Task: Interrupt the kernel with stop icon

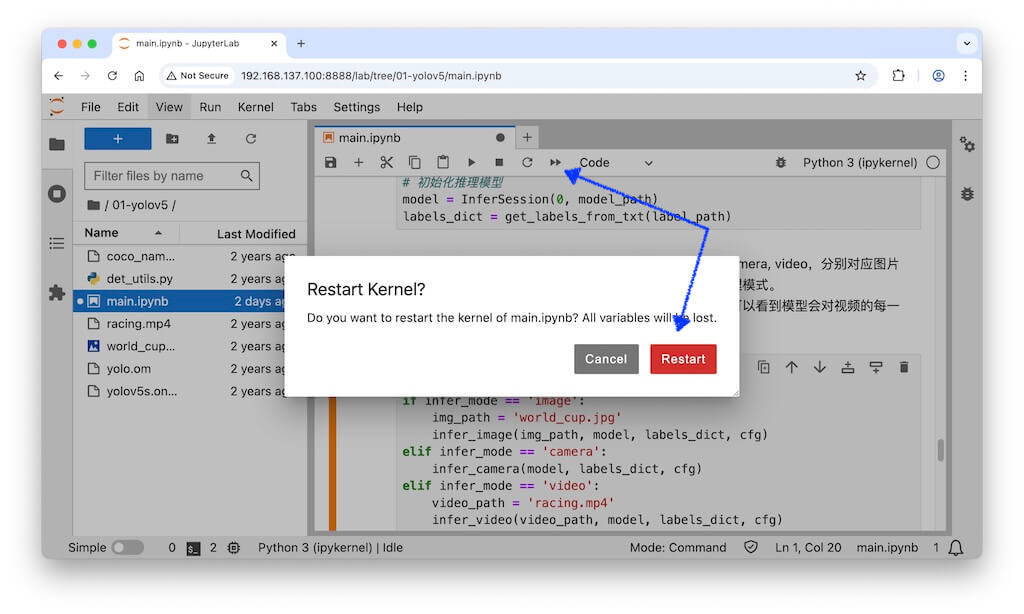Action: 499,162
